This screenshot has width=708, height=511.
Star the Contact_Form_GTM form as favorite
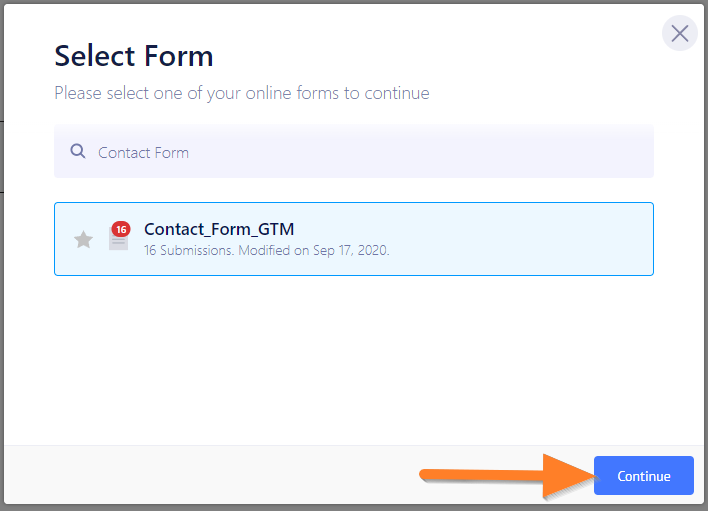(84, 240)
